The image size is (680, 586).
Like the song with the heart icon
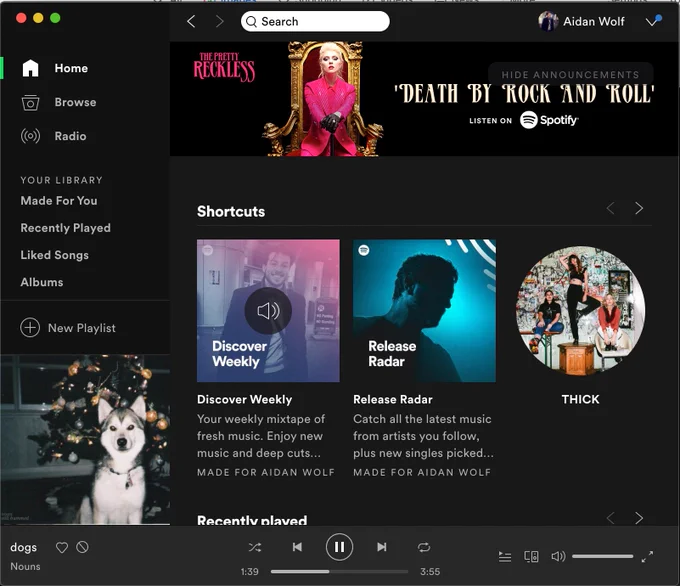click(62, 547)
